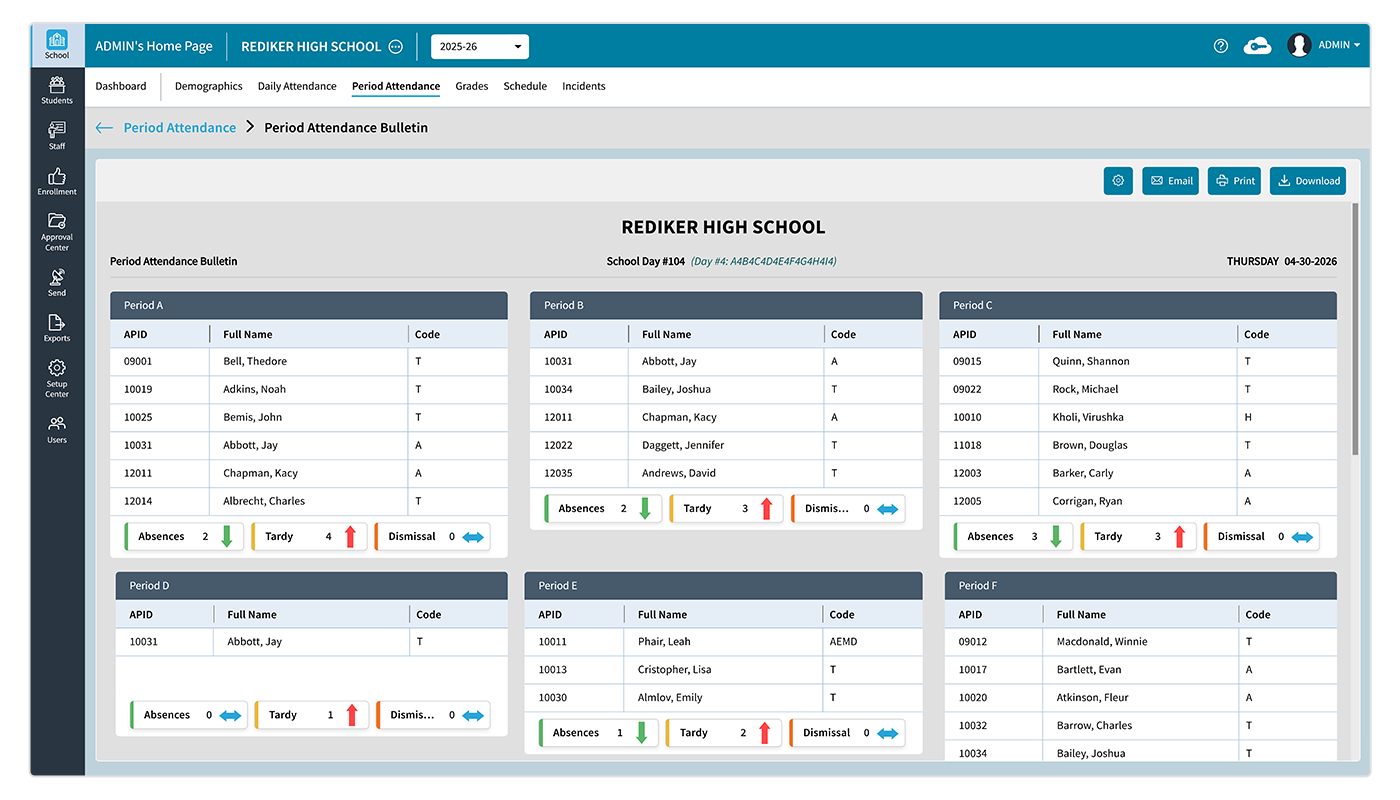Click the cloud key icon in header

[1257, 46]
